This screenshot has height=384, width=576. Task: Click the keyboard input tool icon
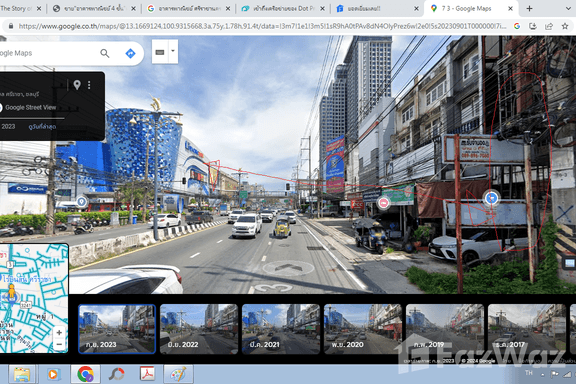pyautogui.click(x=160, y=52)
